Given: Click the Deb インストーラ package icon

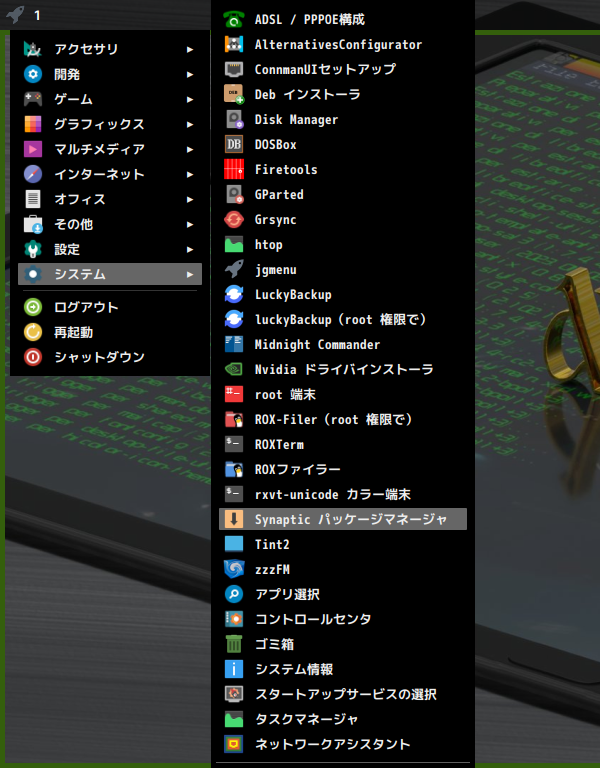Looking at the screenshot, I should click(x=234, y=94).
